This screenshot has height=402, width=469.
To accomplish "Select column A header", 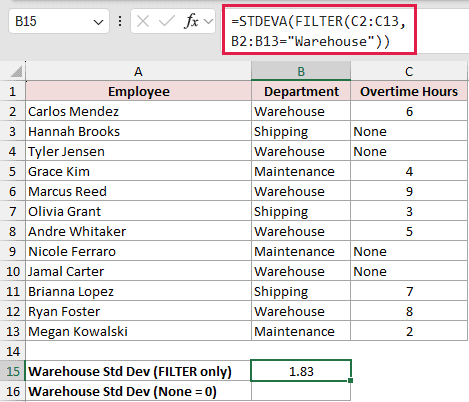I will (138, 71).
